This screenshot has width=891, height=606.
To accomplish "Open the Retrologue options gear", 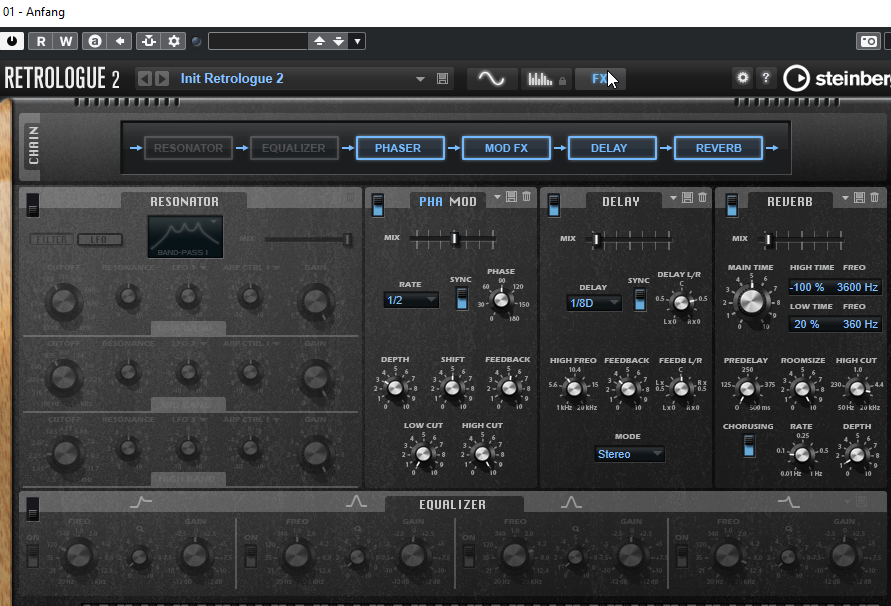I will [743, 77].
